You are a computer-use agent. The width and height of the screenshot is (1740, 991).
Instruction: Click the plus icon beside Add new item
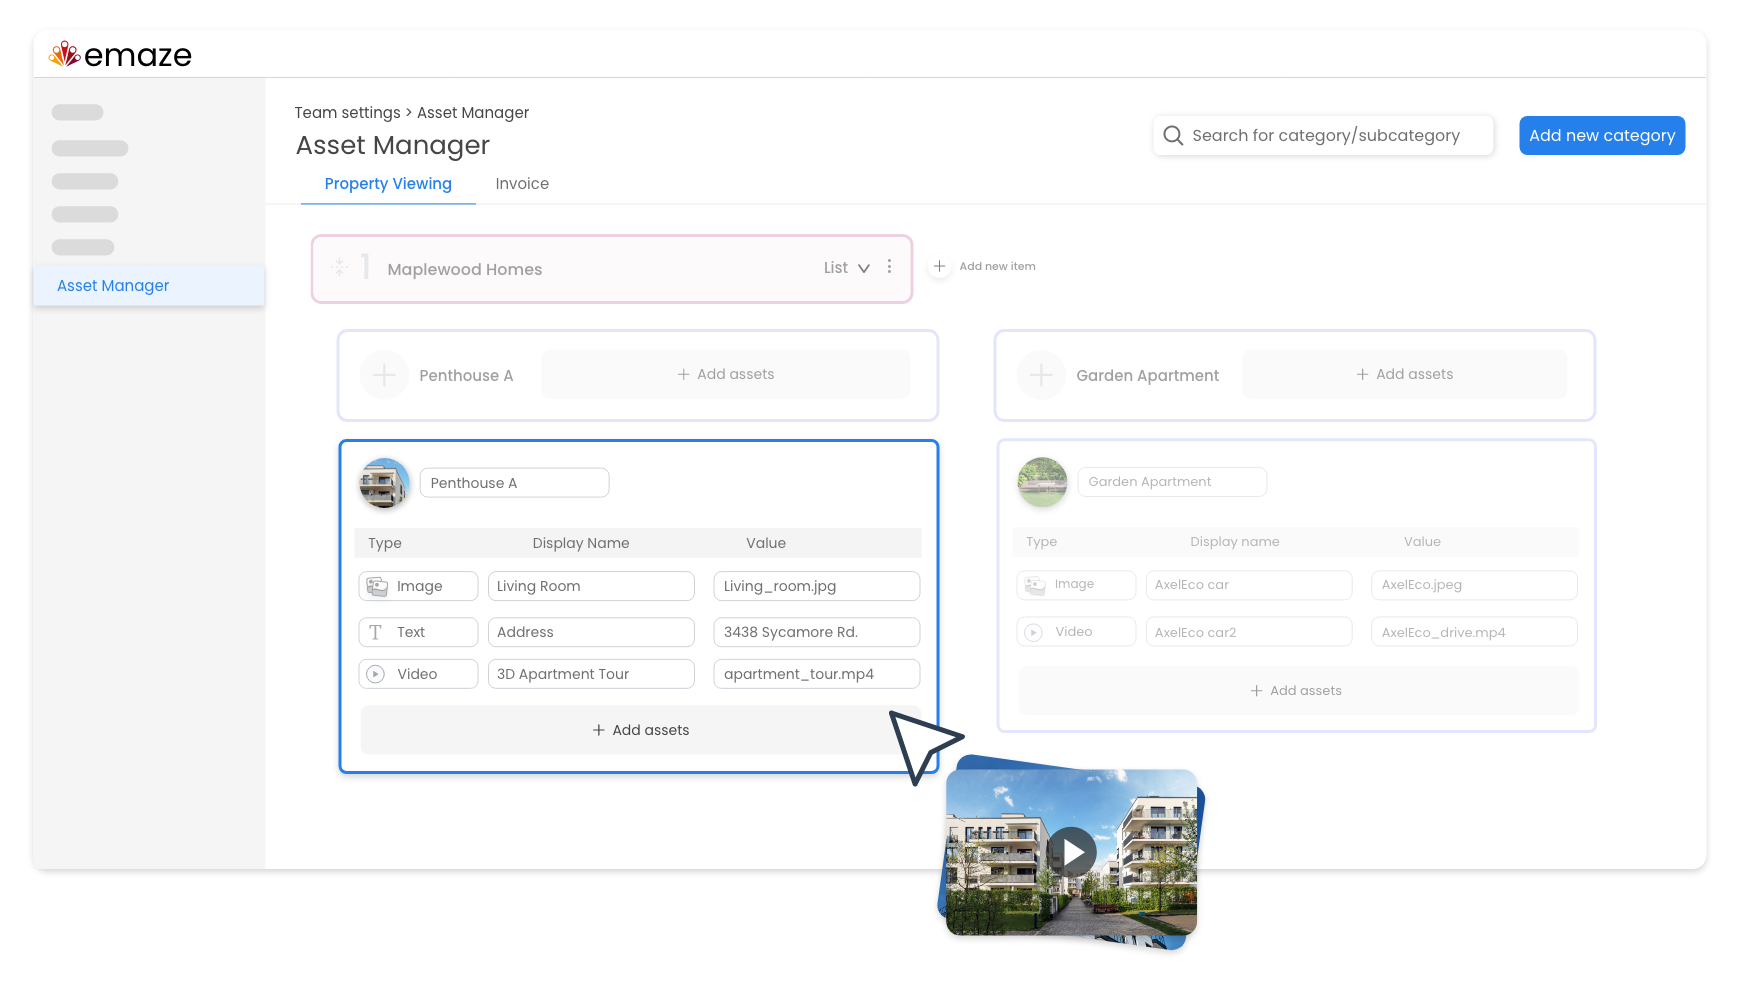pyautogui.click(x=939, y=266)
